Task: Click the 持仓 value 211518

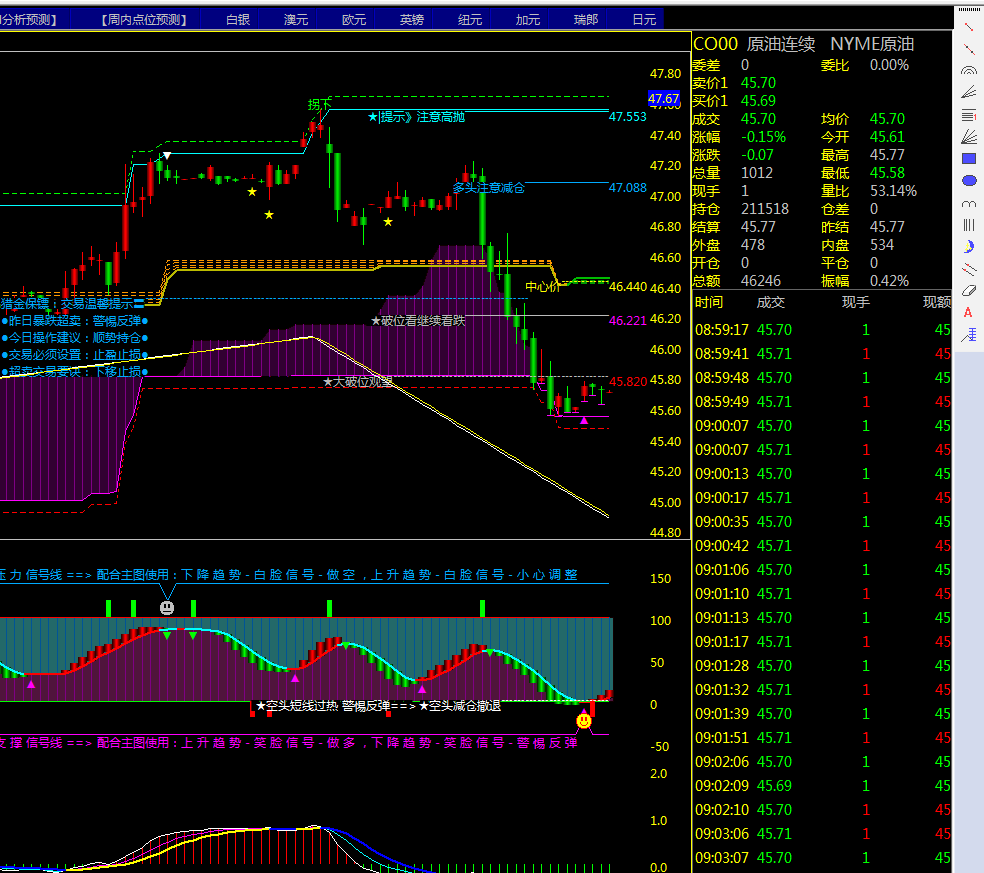Action: (764, 209)
